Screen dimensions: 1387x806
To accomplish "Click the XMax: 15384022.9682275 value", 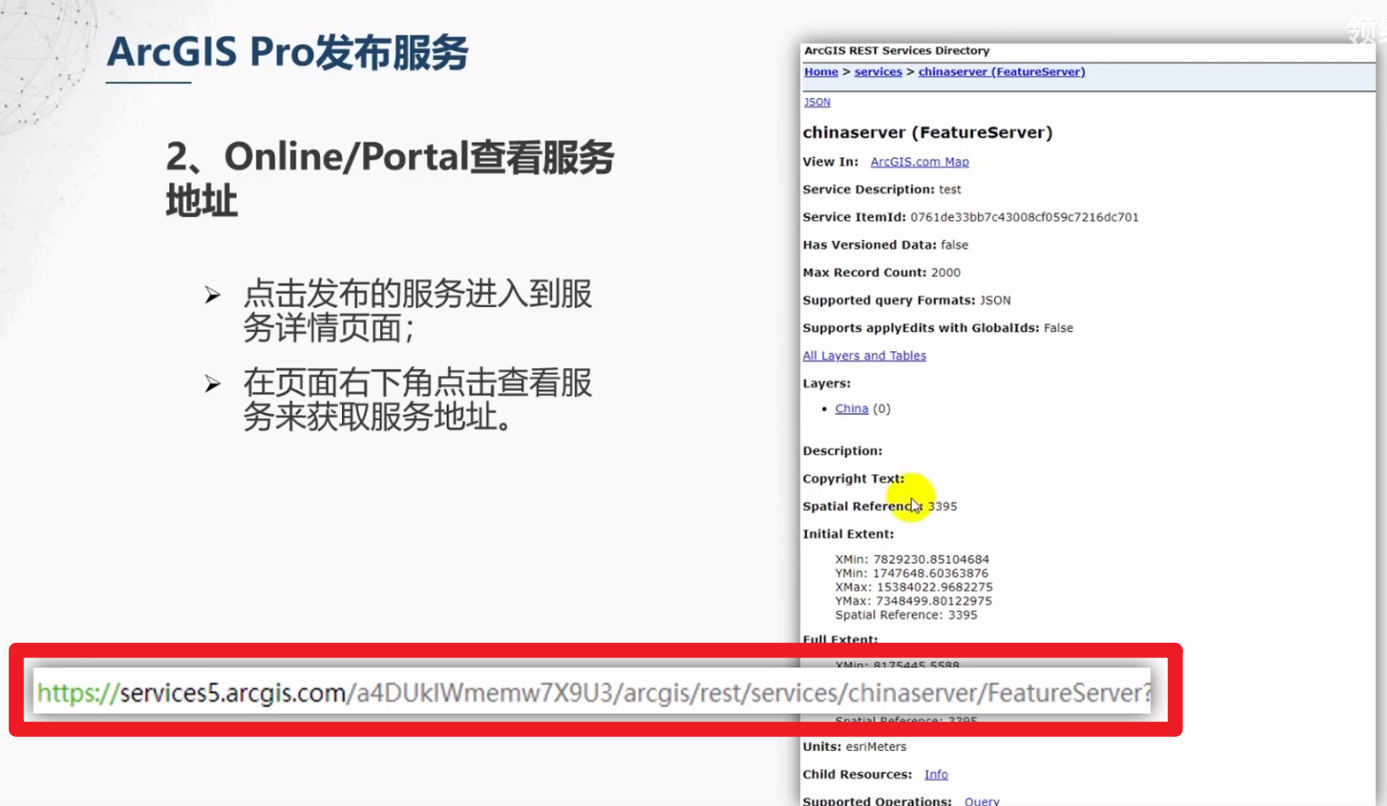I will (x=914, y=588).
